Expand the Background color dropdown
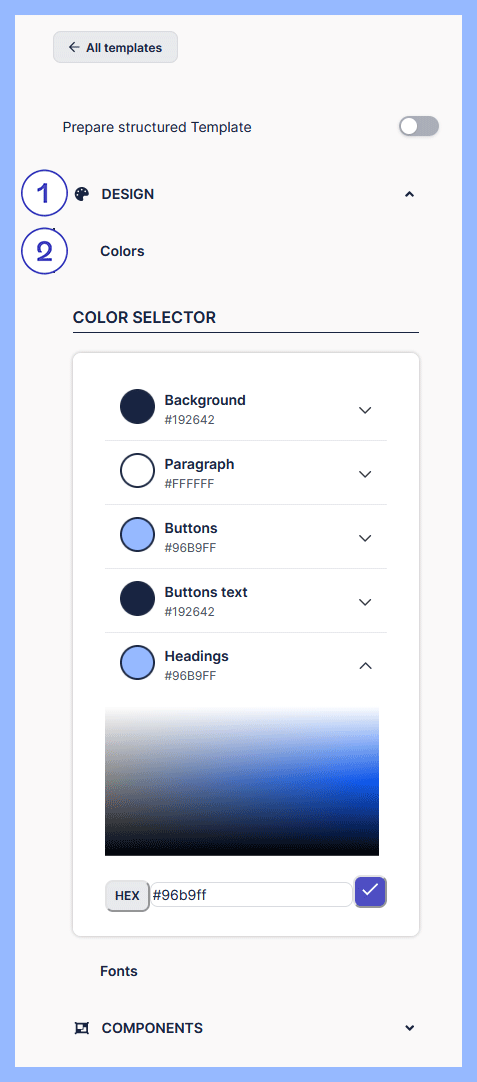477x1082 pixels. click(x=365, y=410)
